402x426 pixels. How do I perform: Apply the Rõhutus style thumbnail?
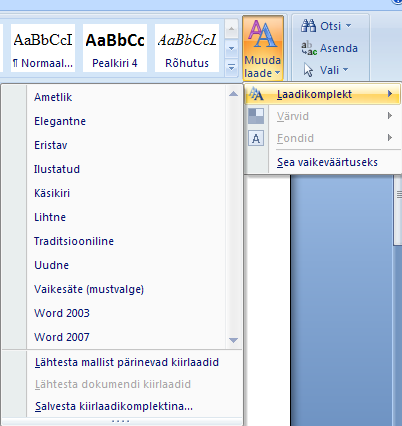point(187,48)
